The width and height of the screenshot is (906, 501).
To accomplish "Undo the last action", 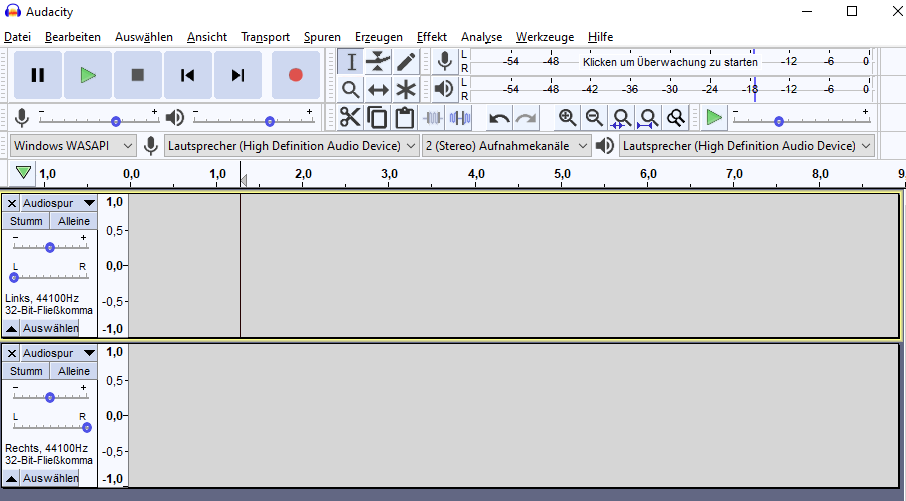I will click(x=499, y=118).
